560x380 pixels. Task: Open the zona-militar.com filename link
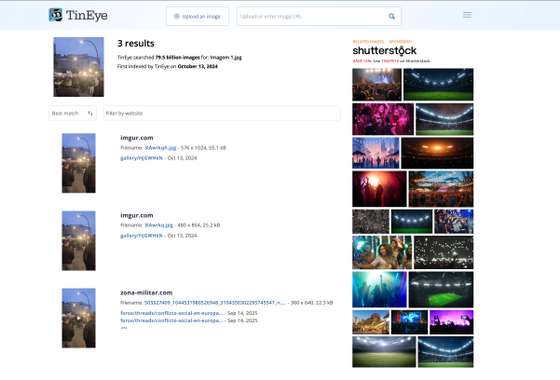[215, 302]
